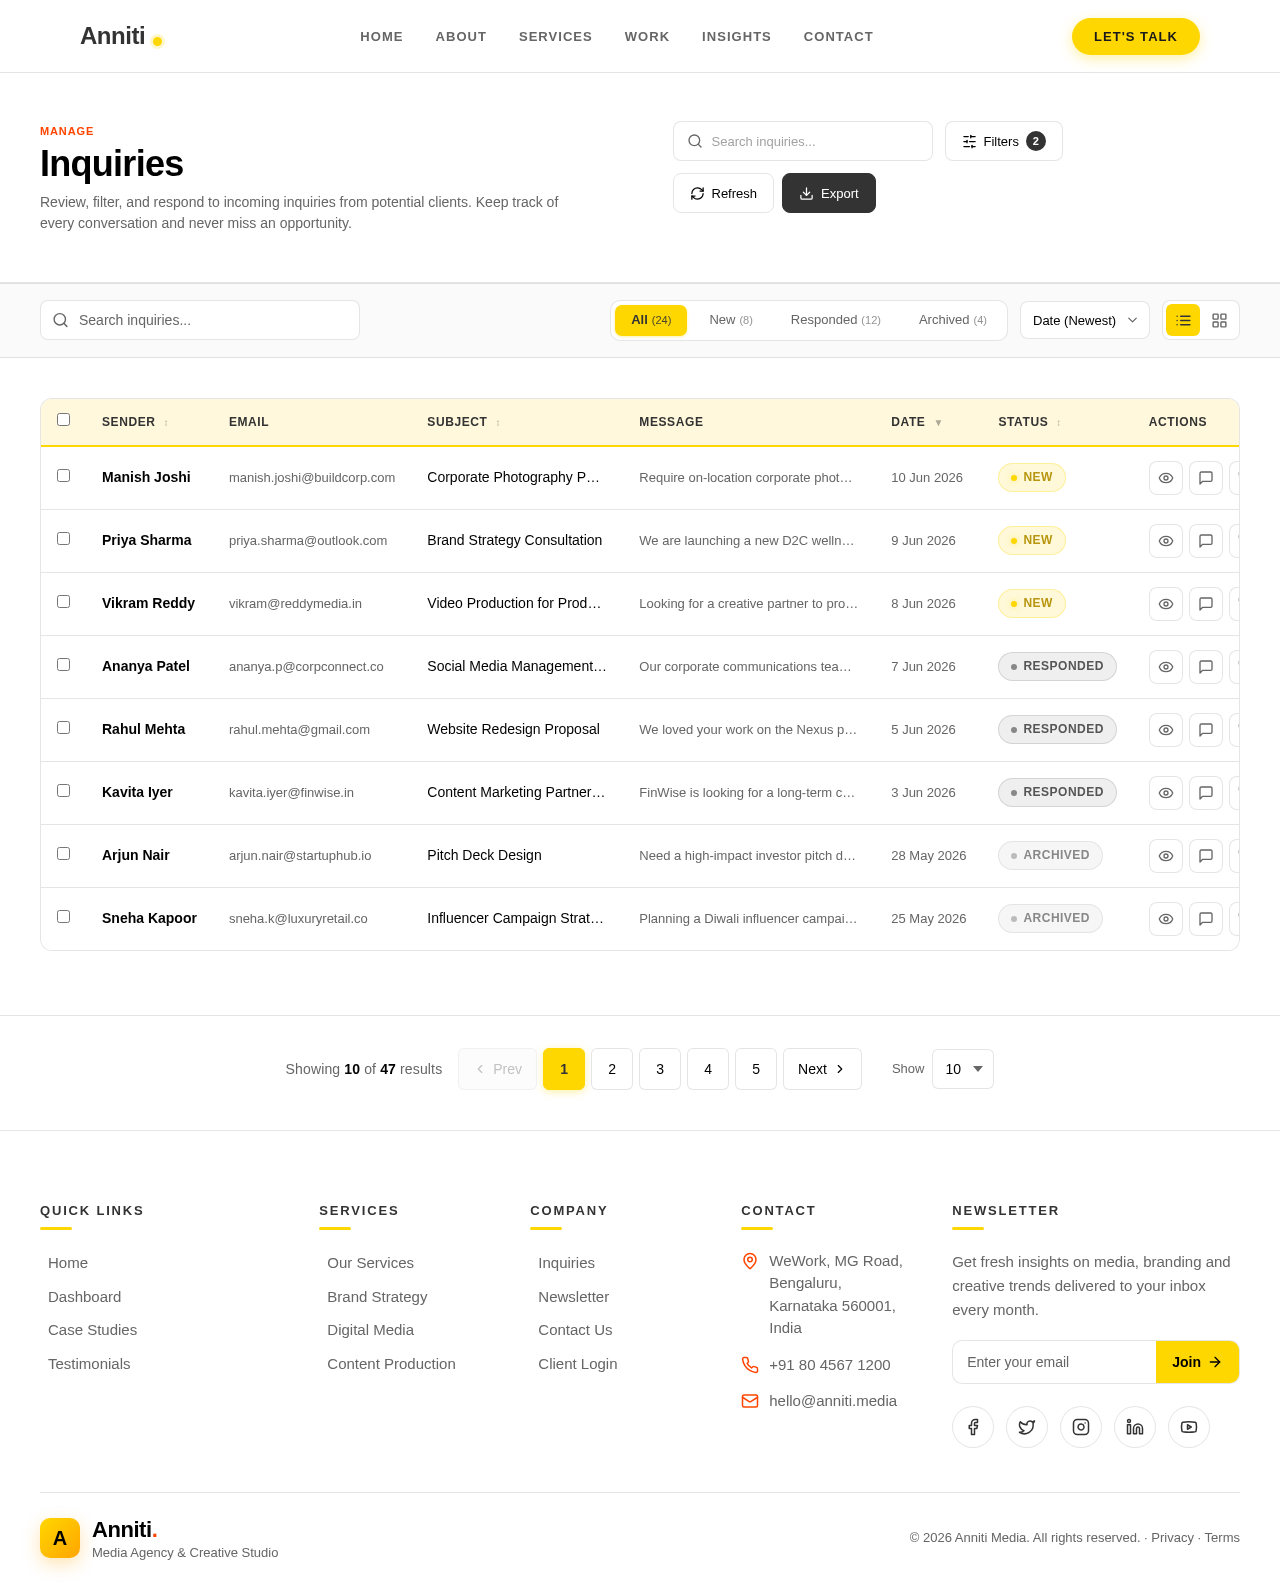Show the New (8) inquiries tab
This screenshot has width=1280, height=1592.
pos(731,320)
